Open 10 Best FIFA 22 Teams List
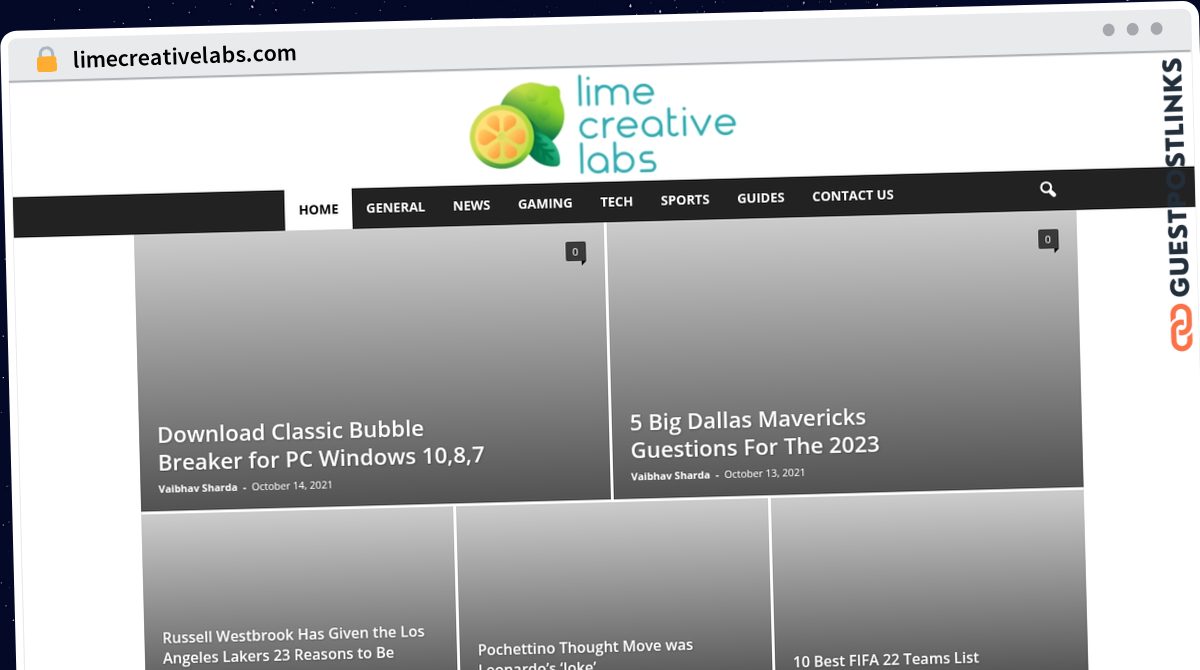1200x670 pixels. coord(886,659)
